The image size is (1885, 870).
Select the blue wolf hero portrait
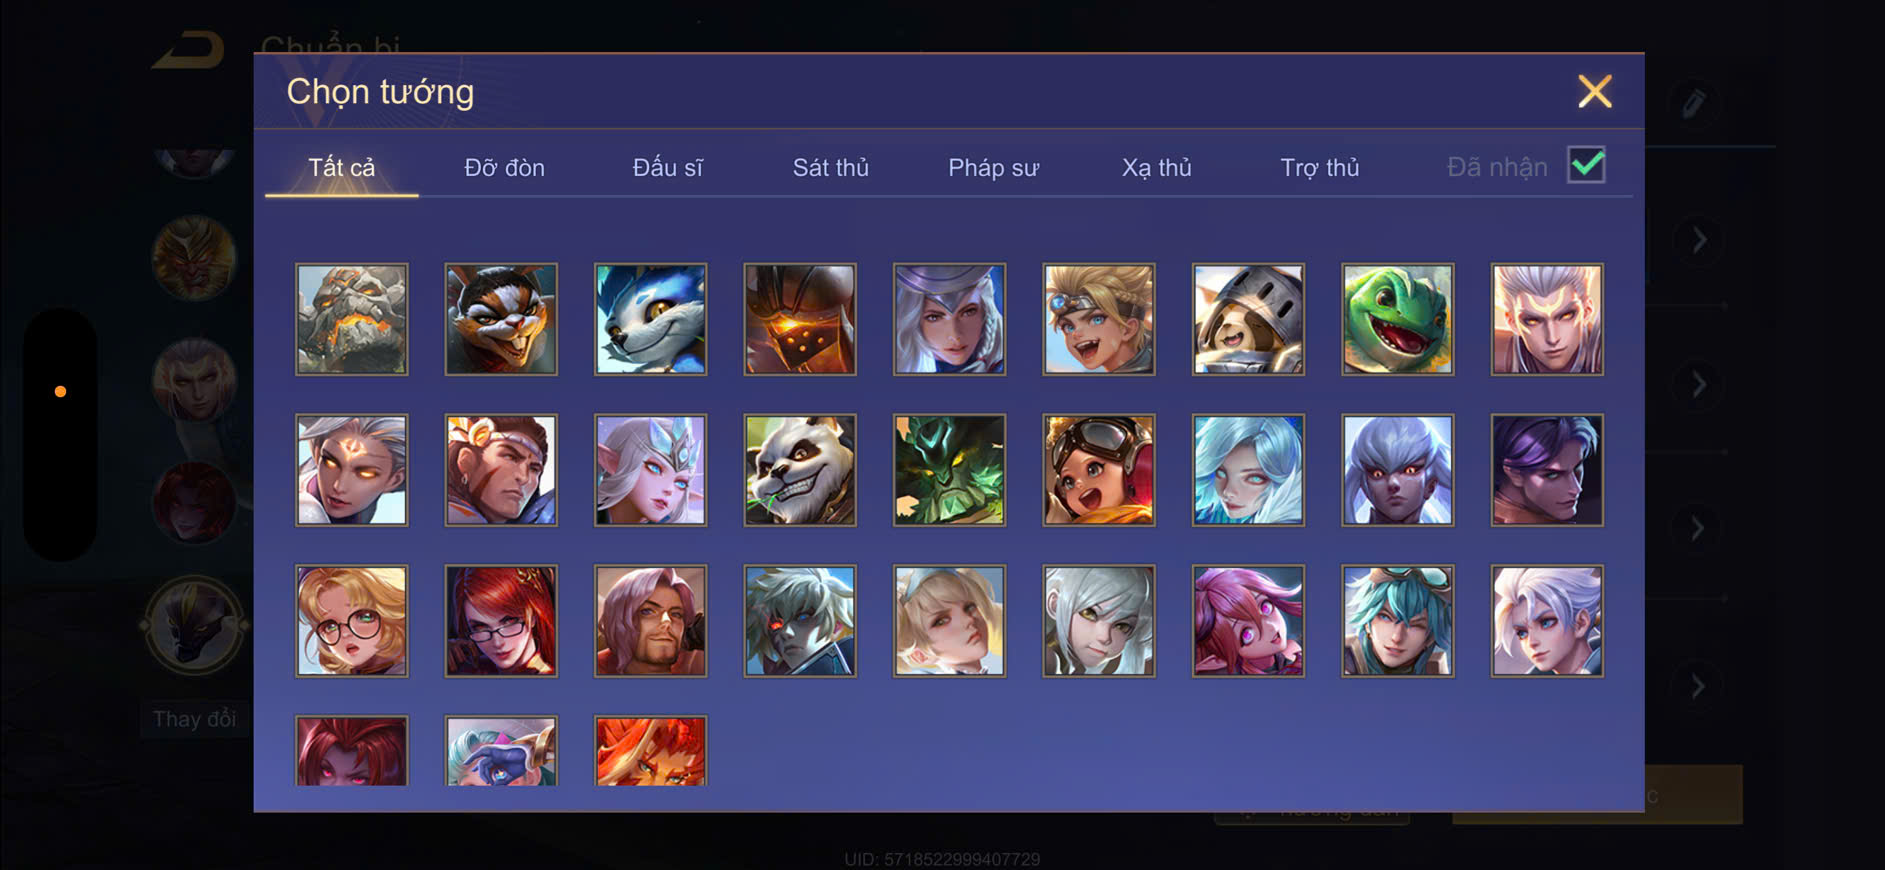tap(651, 320)
